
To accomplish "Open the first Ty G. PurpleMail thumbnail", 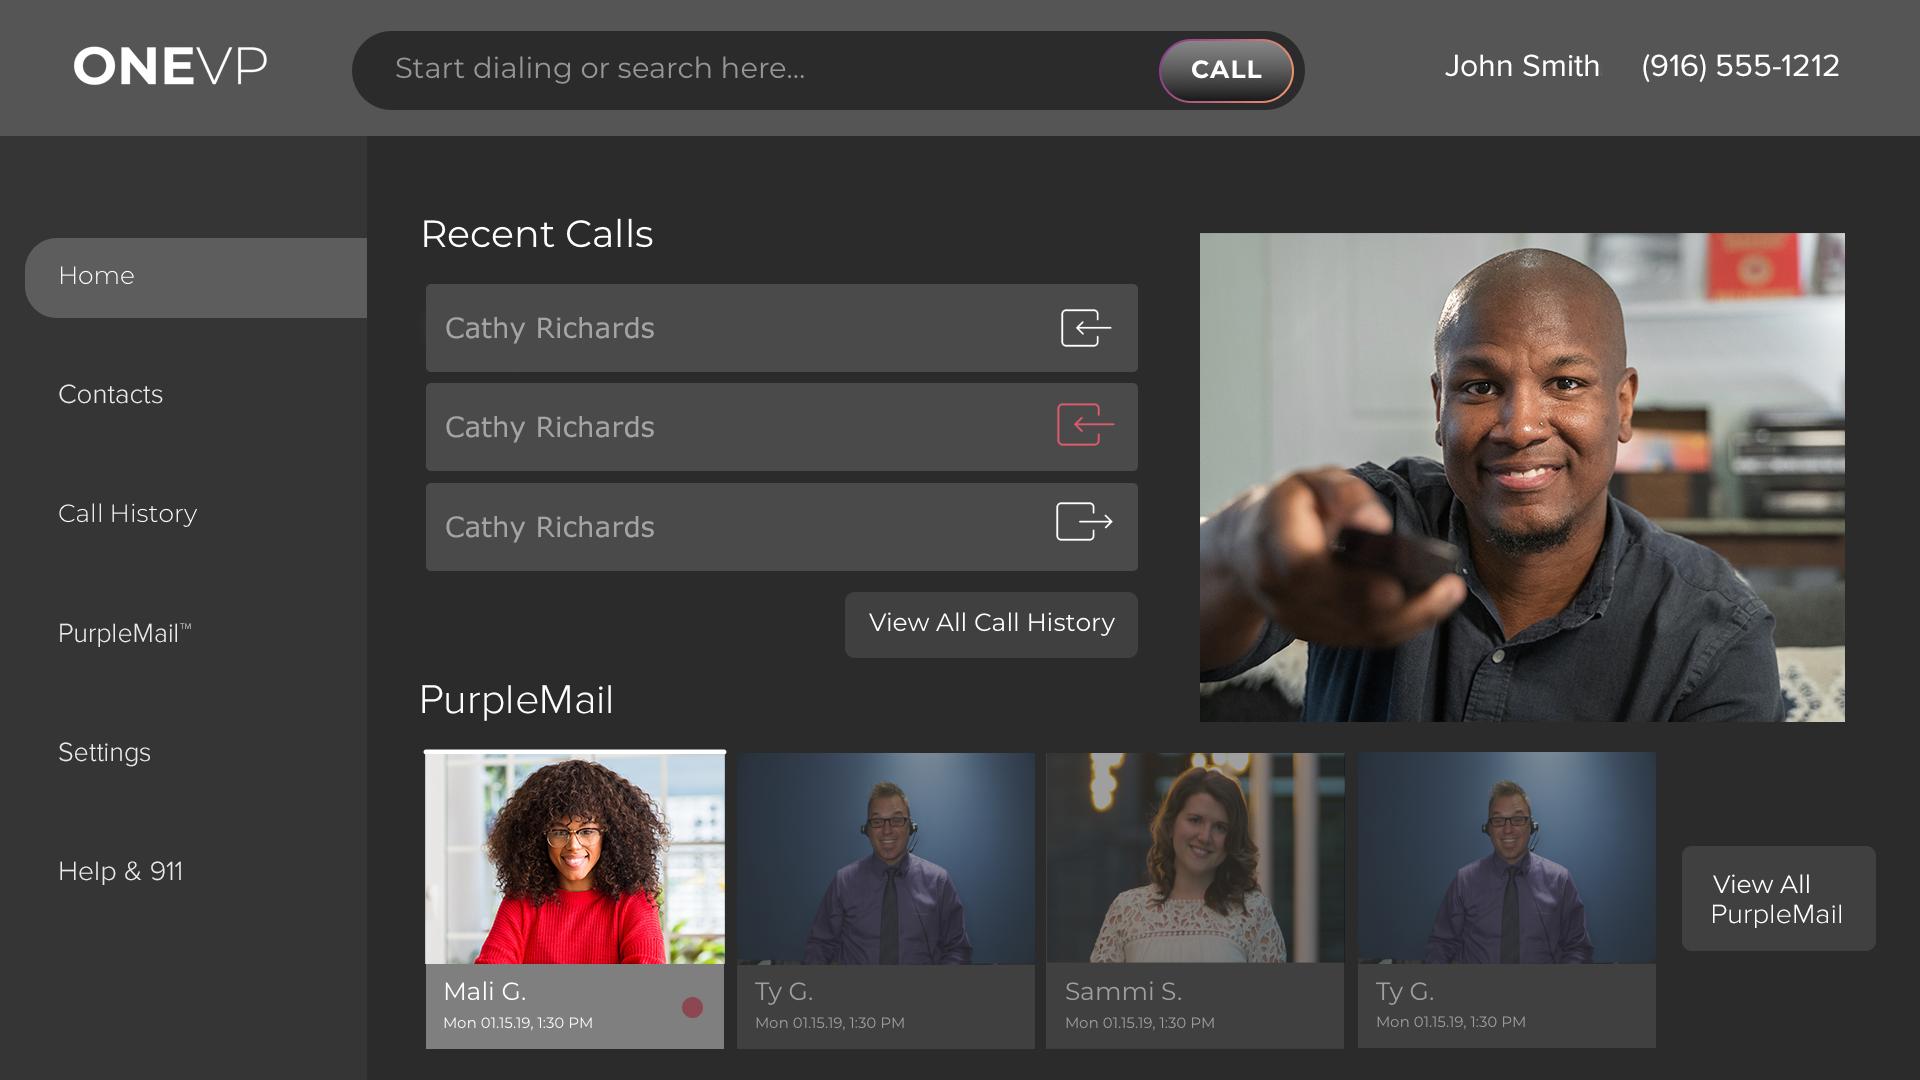I will [886, 900].
